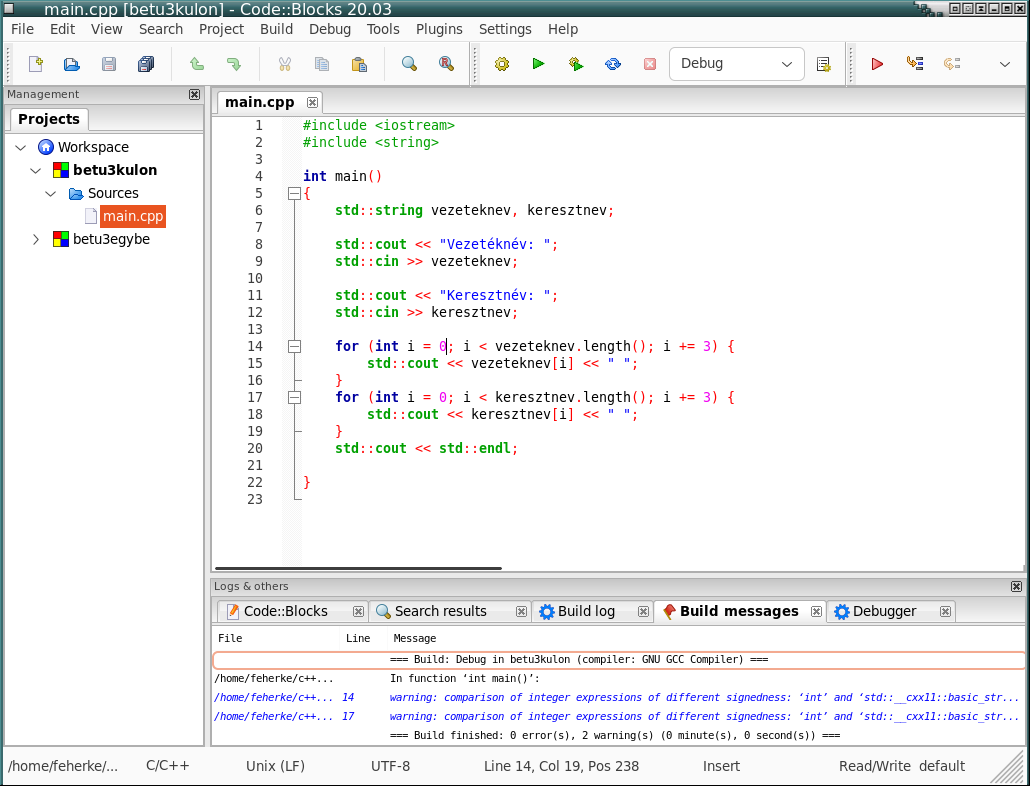
Task: Close the Build messages tab
Action: coord(816,611)
